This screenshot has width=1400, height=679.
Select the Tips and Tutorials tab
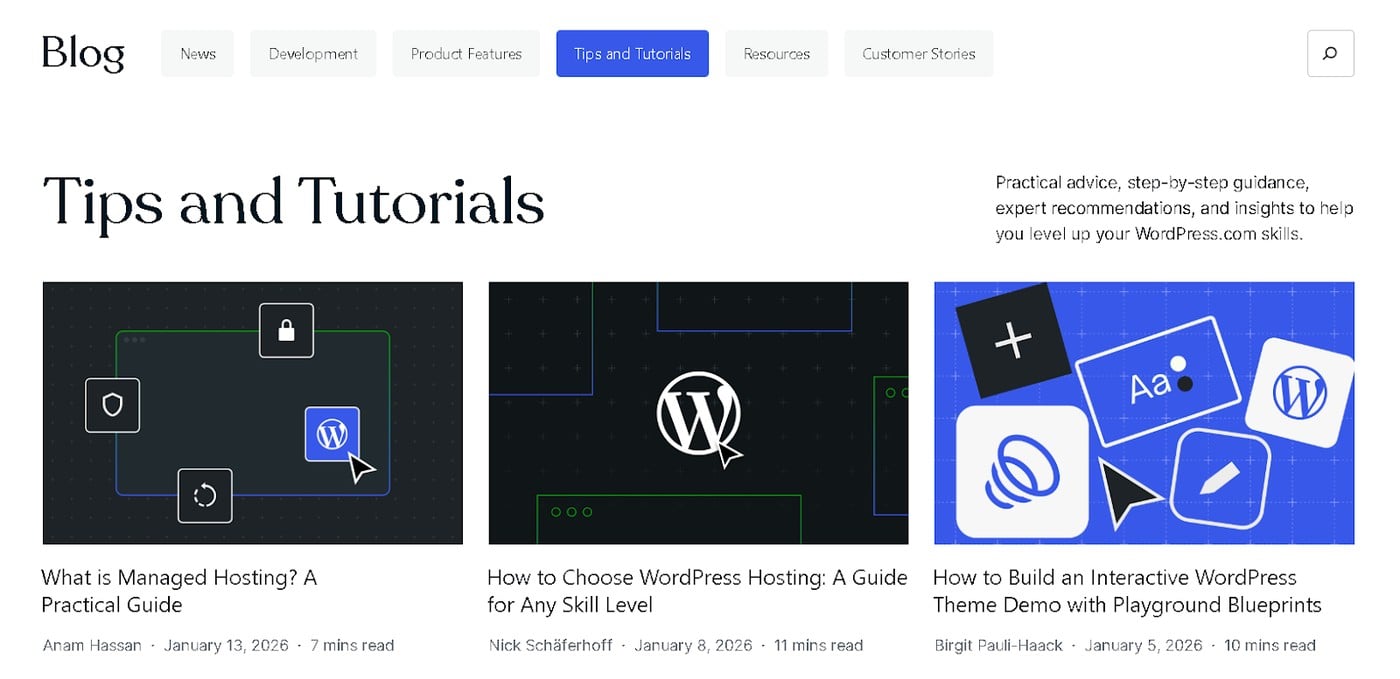tap(632, 54)
